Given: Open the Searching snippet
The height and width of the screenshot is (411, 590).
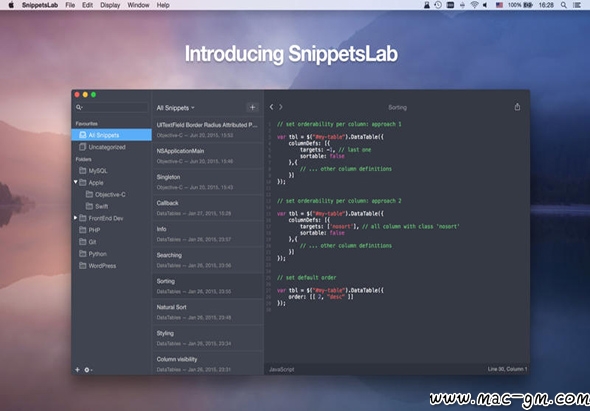Looking at the screenshot, I should (208, 260).
